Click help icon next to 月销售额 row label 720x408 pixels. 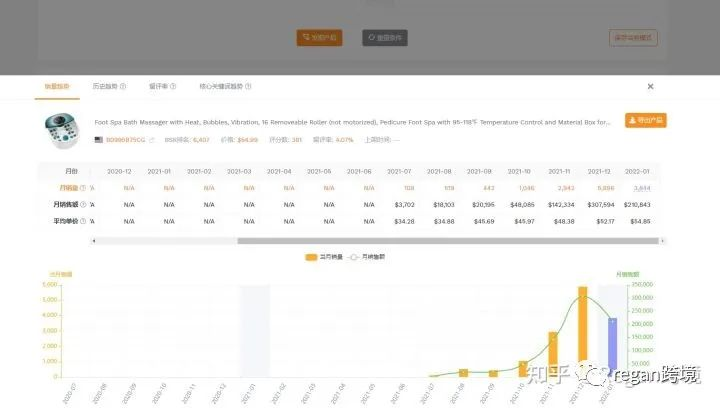coord(83,204)
